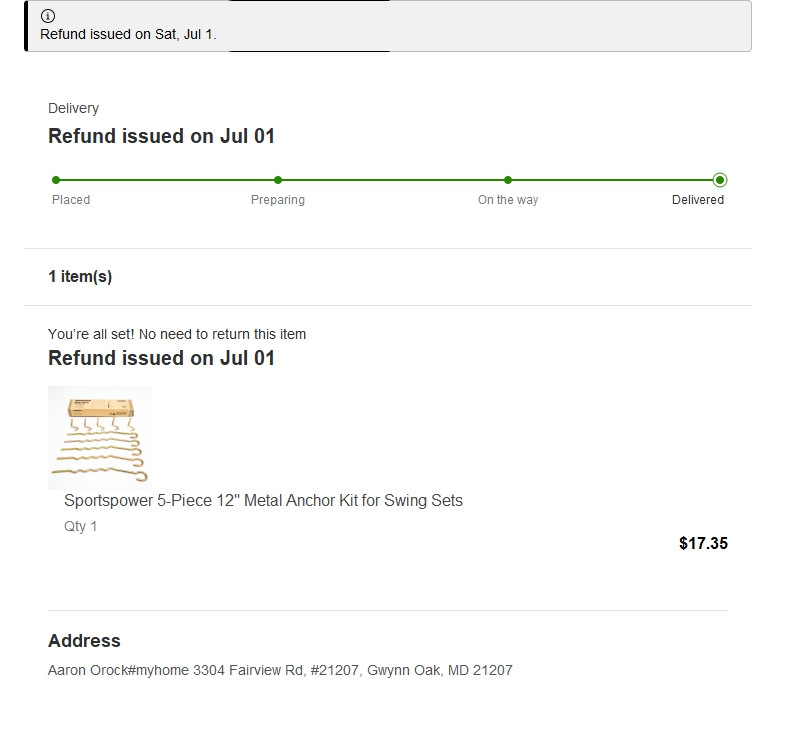Click the Preparing step label
800x746 pixels.
pos(278,200)
